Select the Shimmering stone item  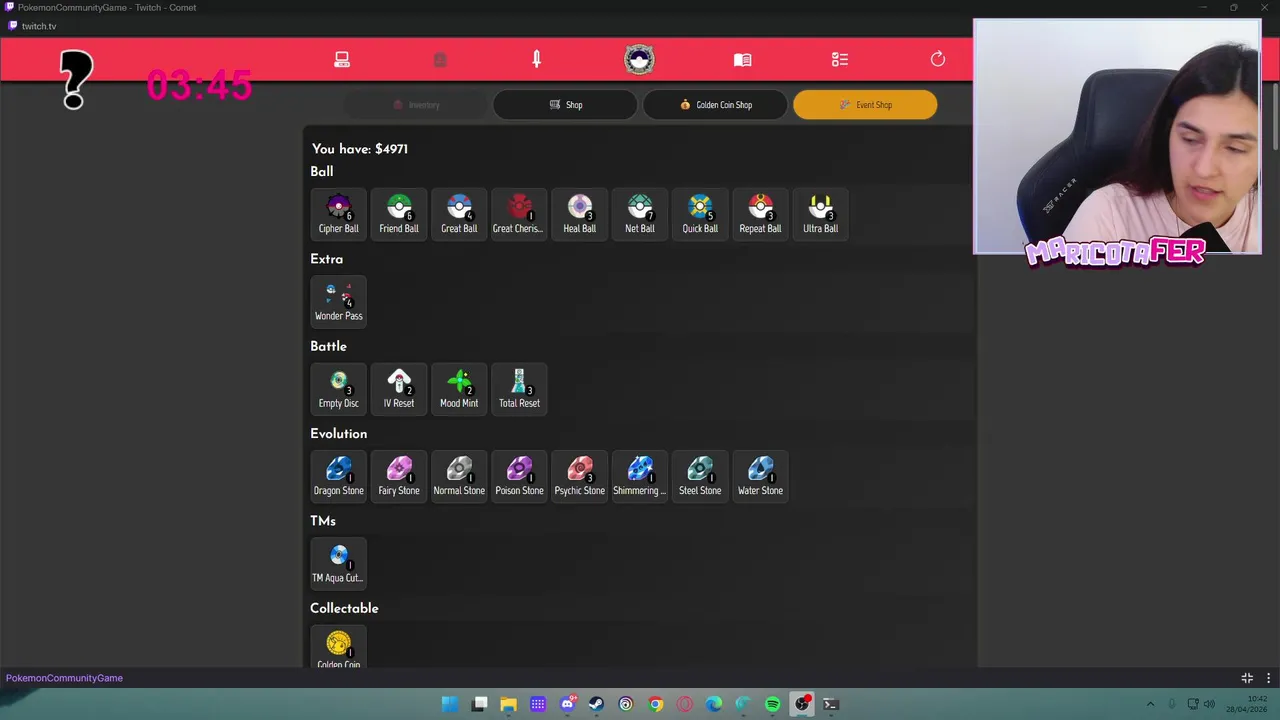[640, 476]
